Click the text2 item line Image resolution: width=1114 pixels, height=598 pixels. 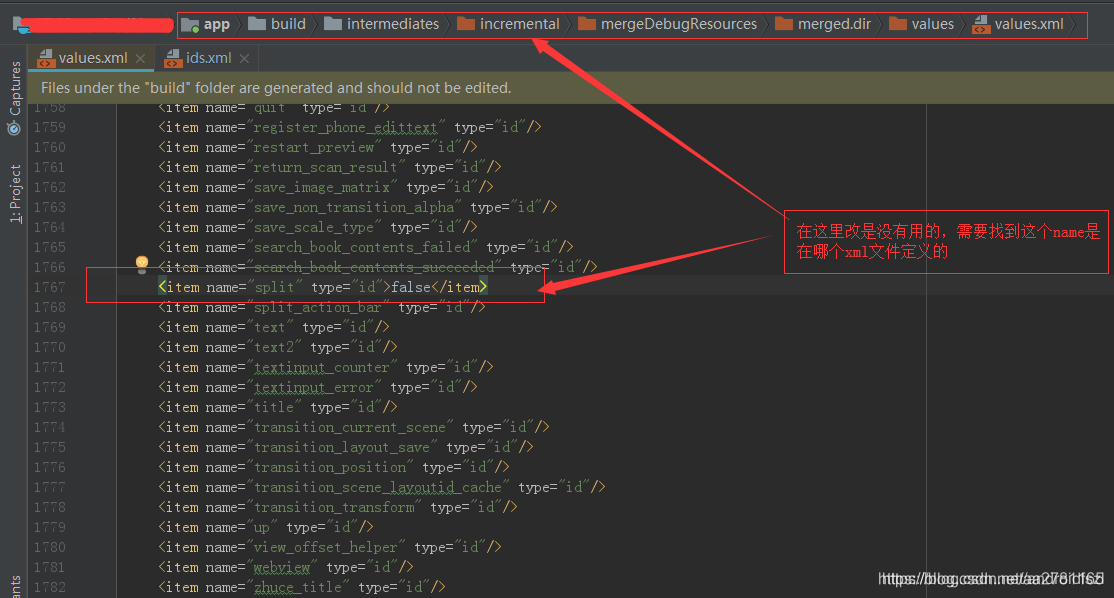click(278, 347)
